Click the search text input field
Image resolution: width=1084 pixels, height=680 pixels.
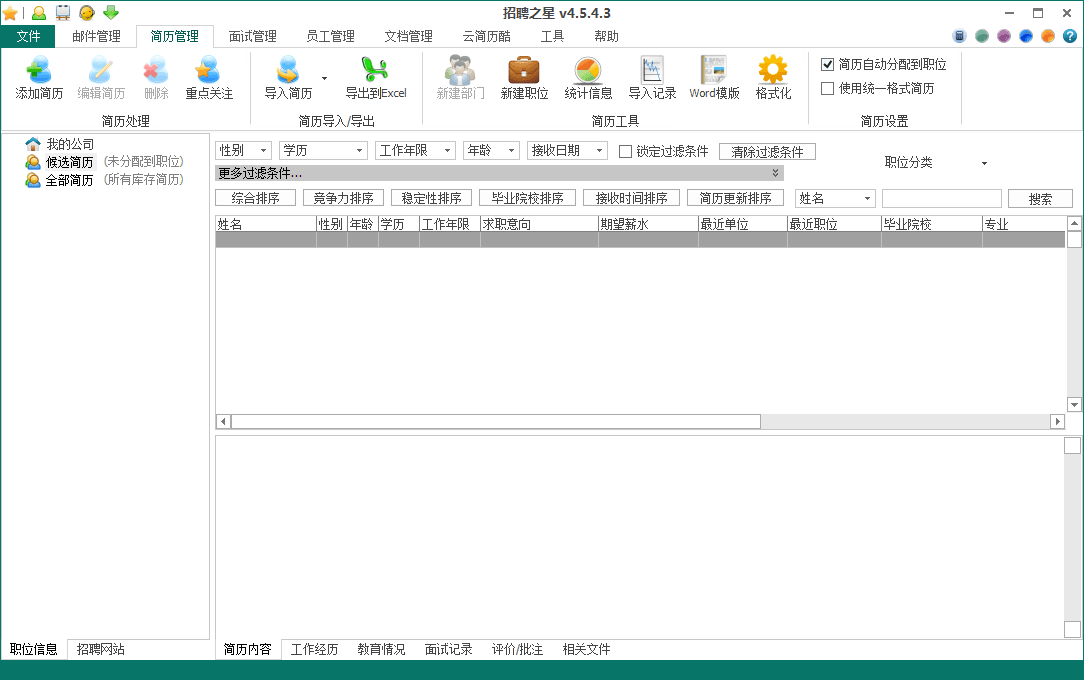point(941,199)
